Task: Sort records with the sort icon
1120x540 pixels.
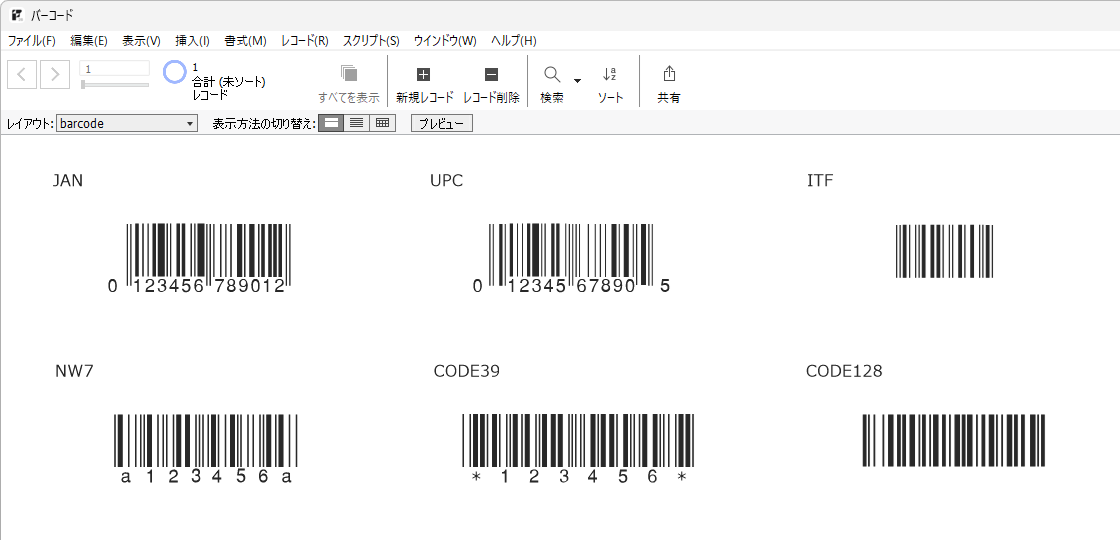Action: [x=609, y=74]
